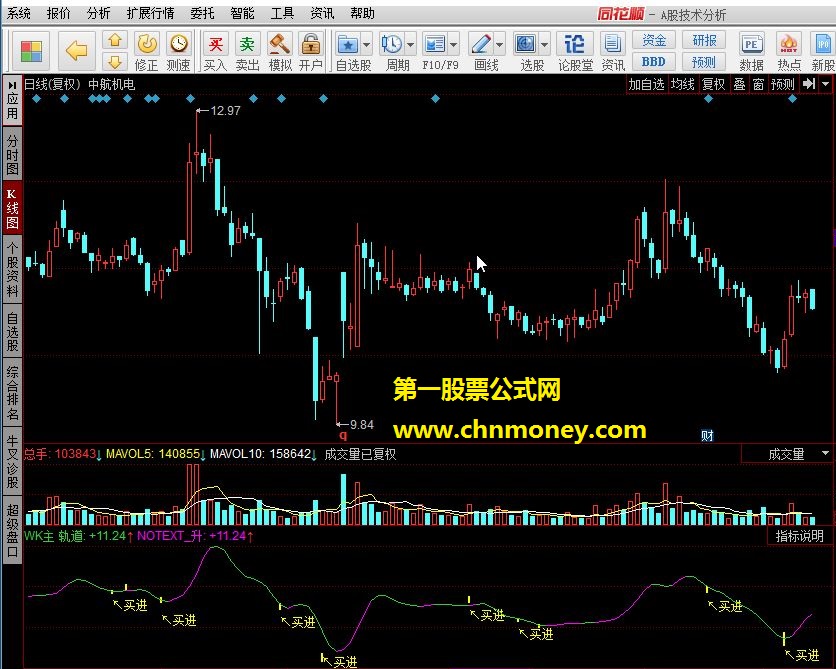Click the down arrow toolbar icon
The height and width of the screenshot is (669, 836).
click(115, 62)
